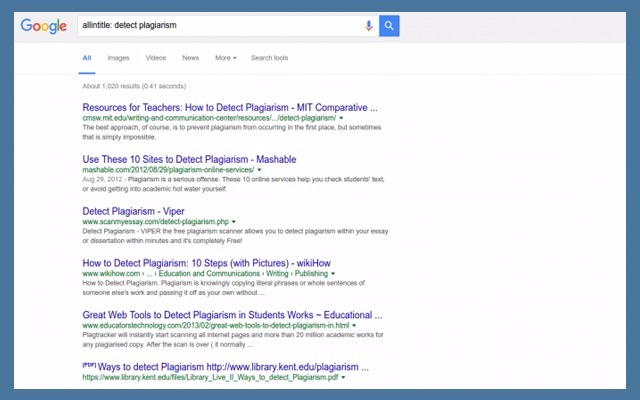This screenshot has width=640, height=400.
Task: Expand arrow next to wikihow.com breadcrumb
Action: (333, 273)
